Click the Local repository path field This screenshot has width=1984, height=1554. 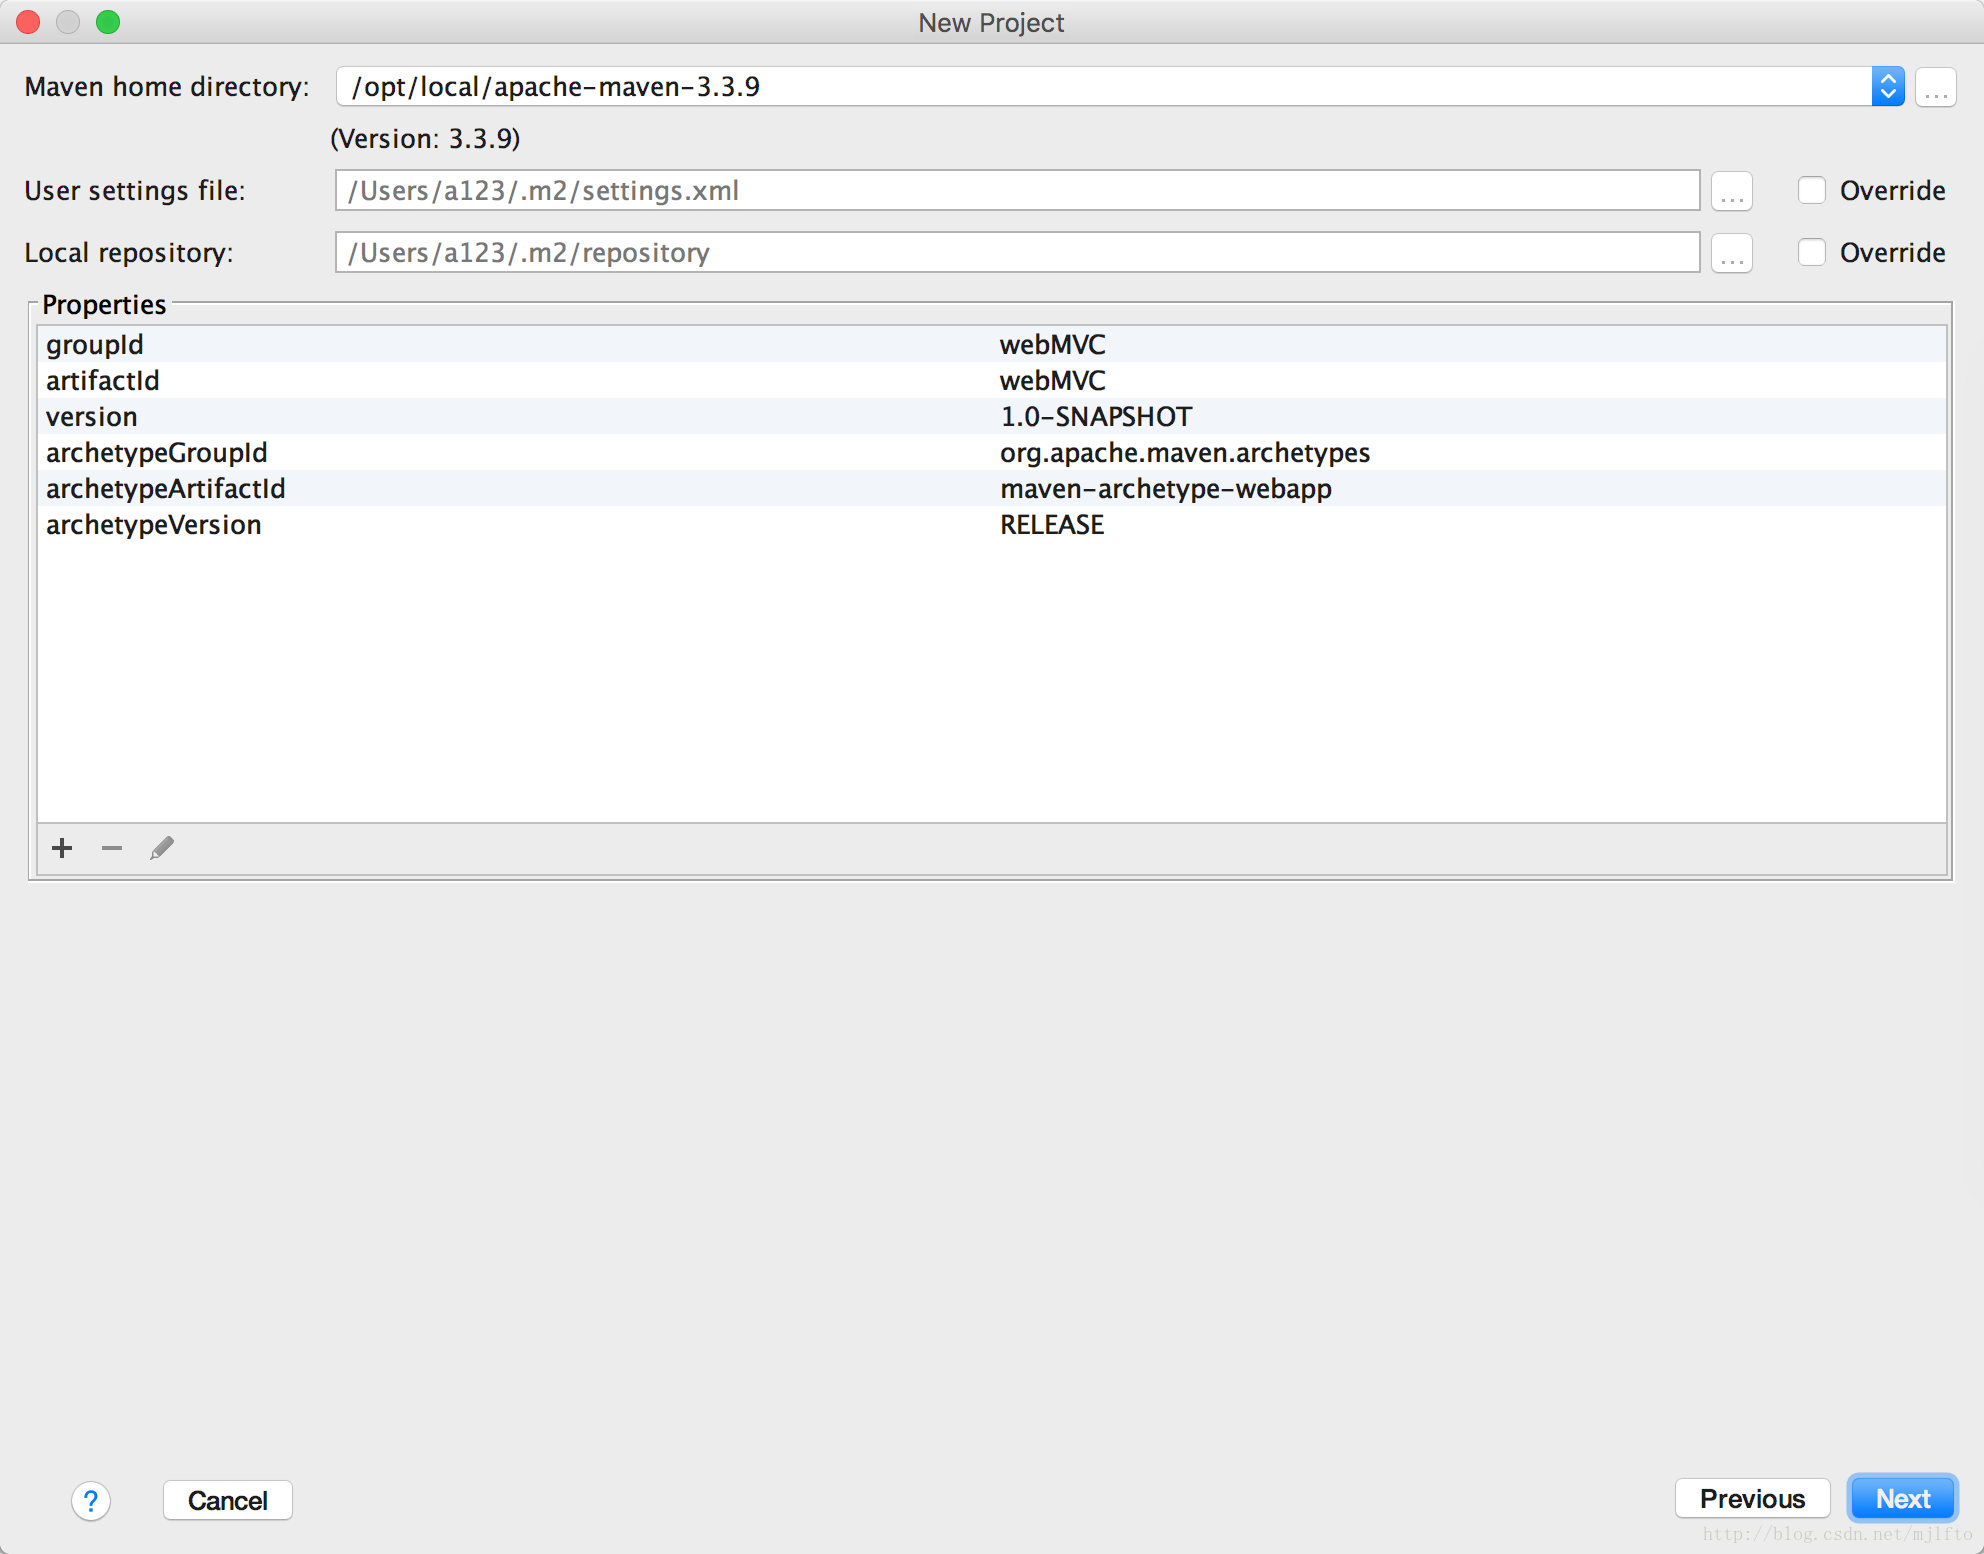pyautogui.click(x=1018, y=253)
